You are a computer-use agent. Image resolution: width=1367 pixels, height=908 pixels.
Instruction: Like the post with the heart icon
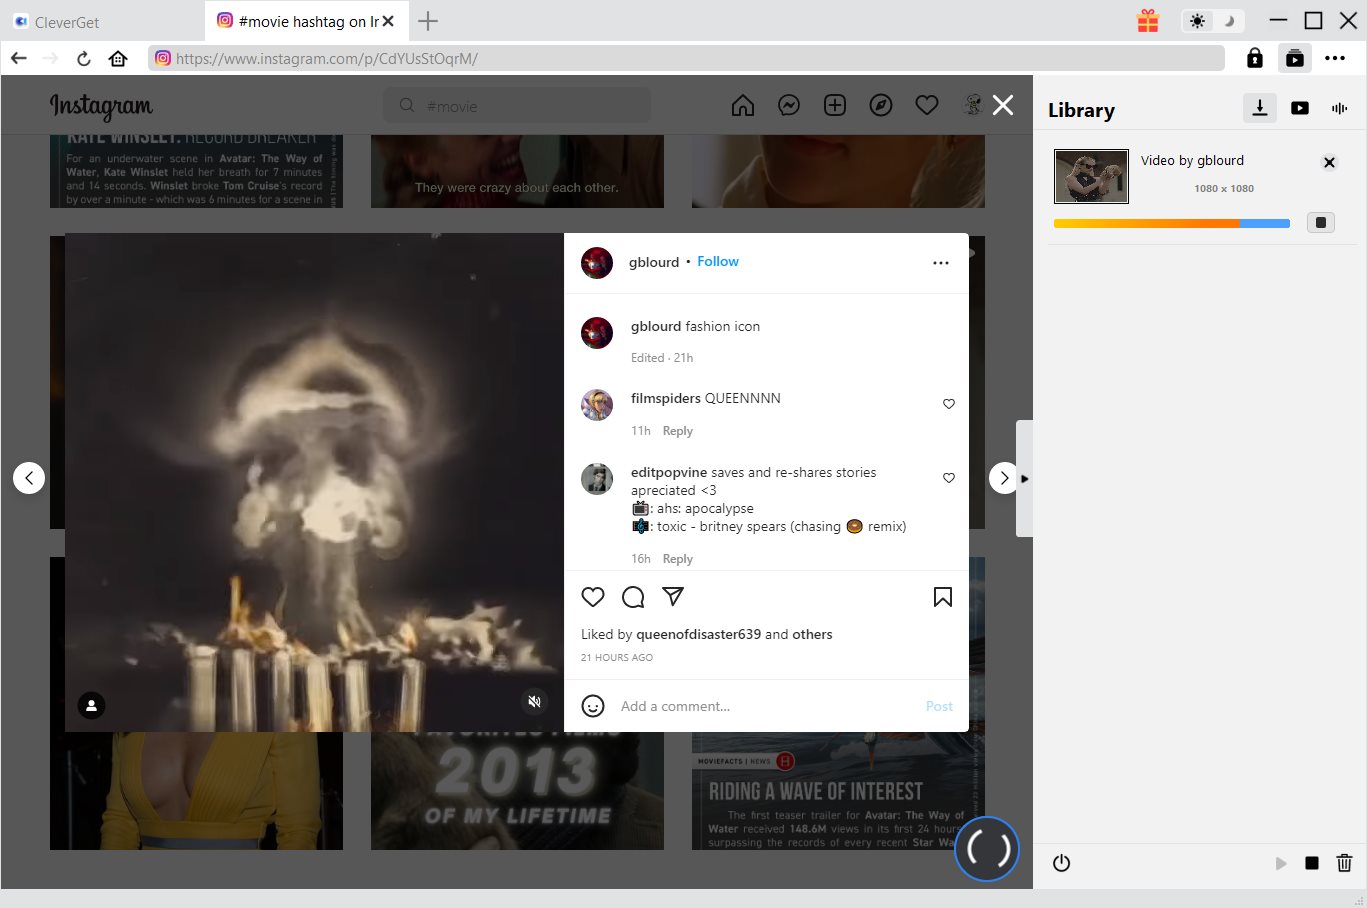pyautogui.click(x=593, y=597)
